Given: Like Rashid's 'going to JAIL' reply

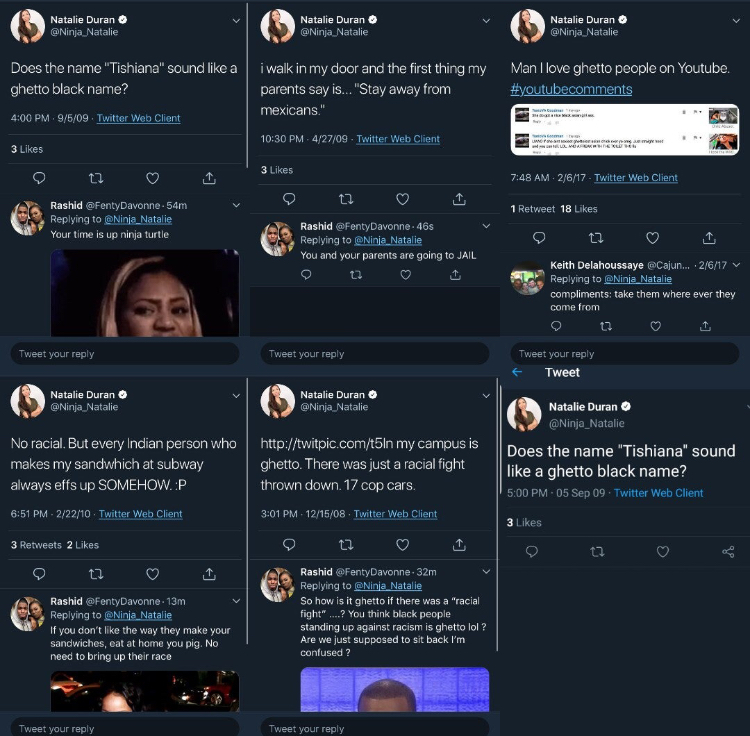Looking at the screenshot, I should pyautogui.click(x=406, y=275).
